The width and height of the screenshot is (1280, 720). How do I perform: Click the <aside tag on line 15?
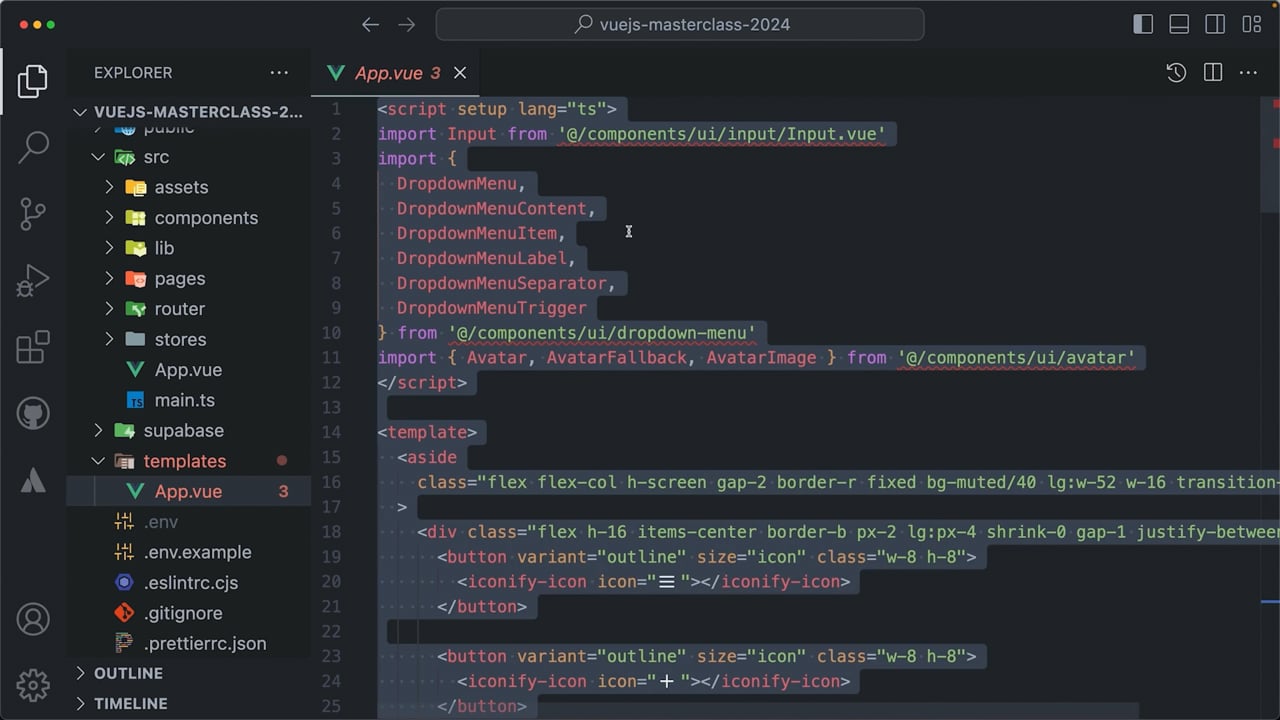(x=427, y=457)
